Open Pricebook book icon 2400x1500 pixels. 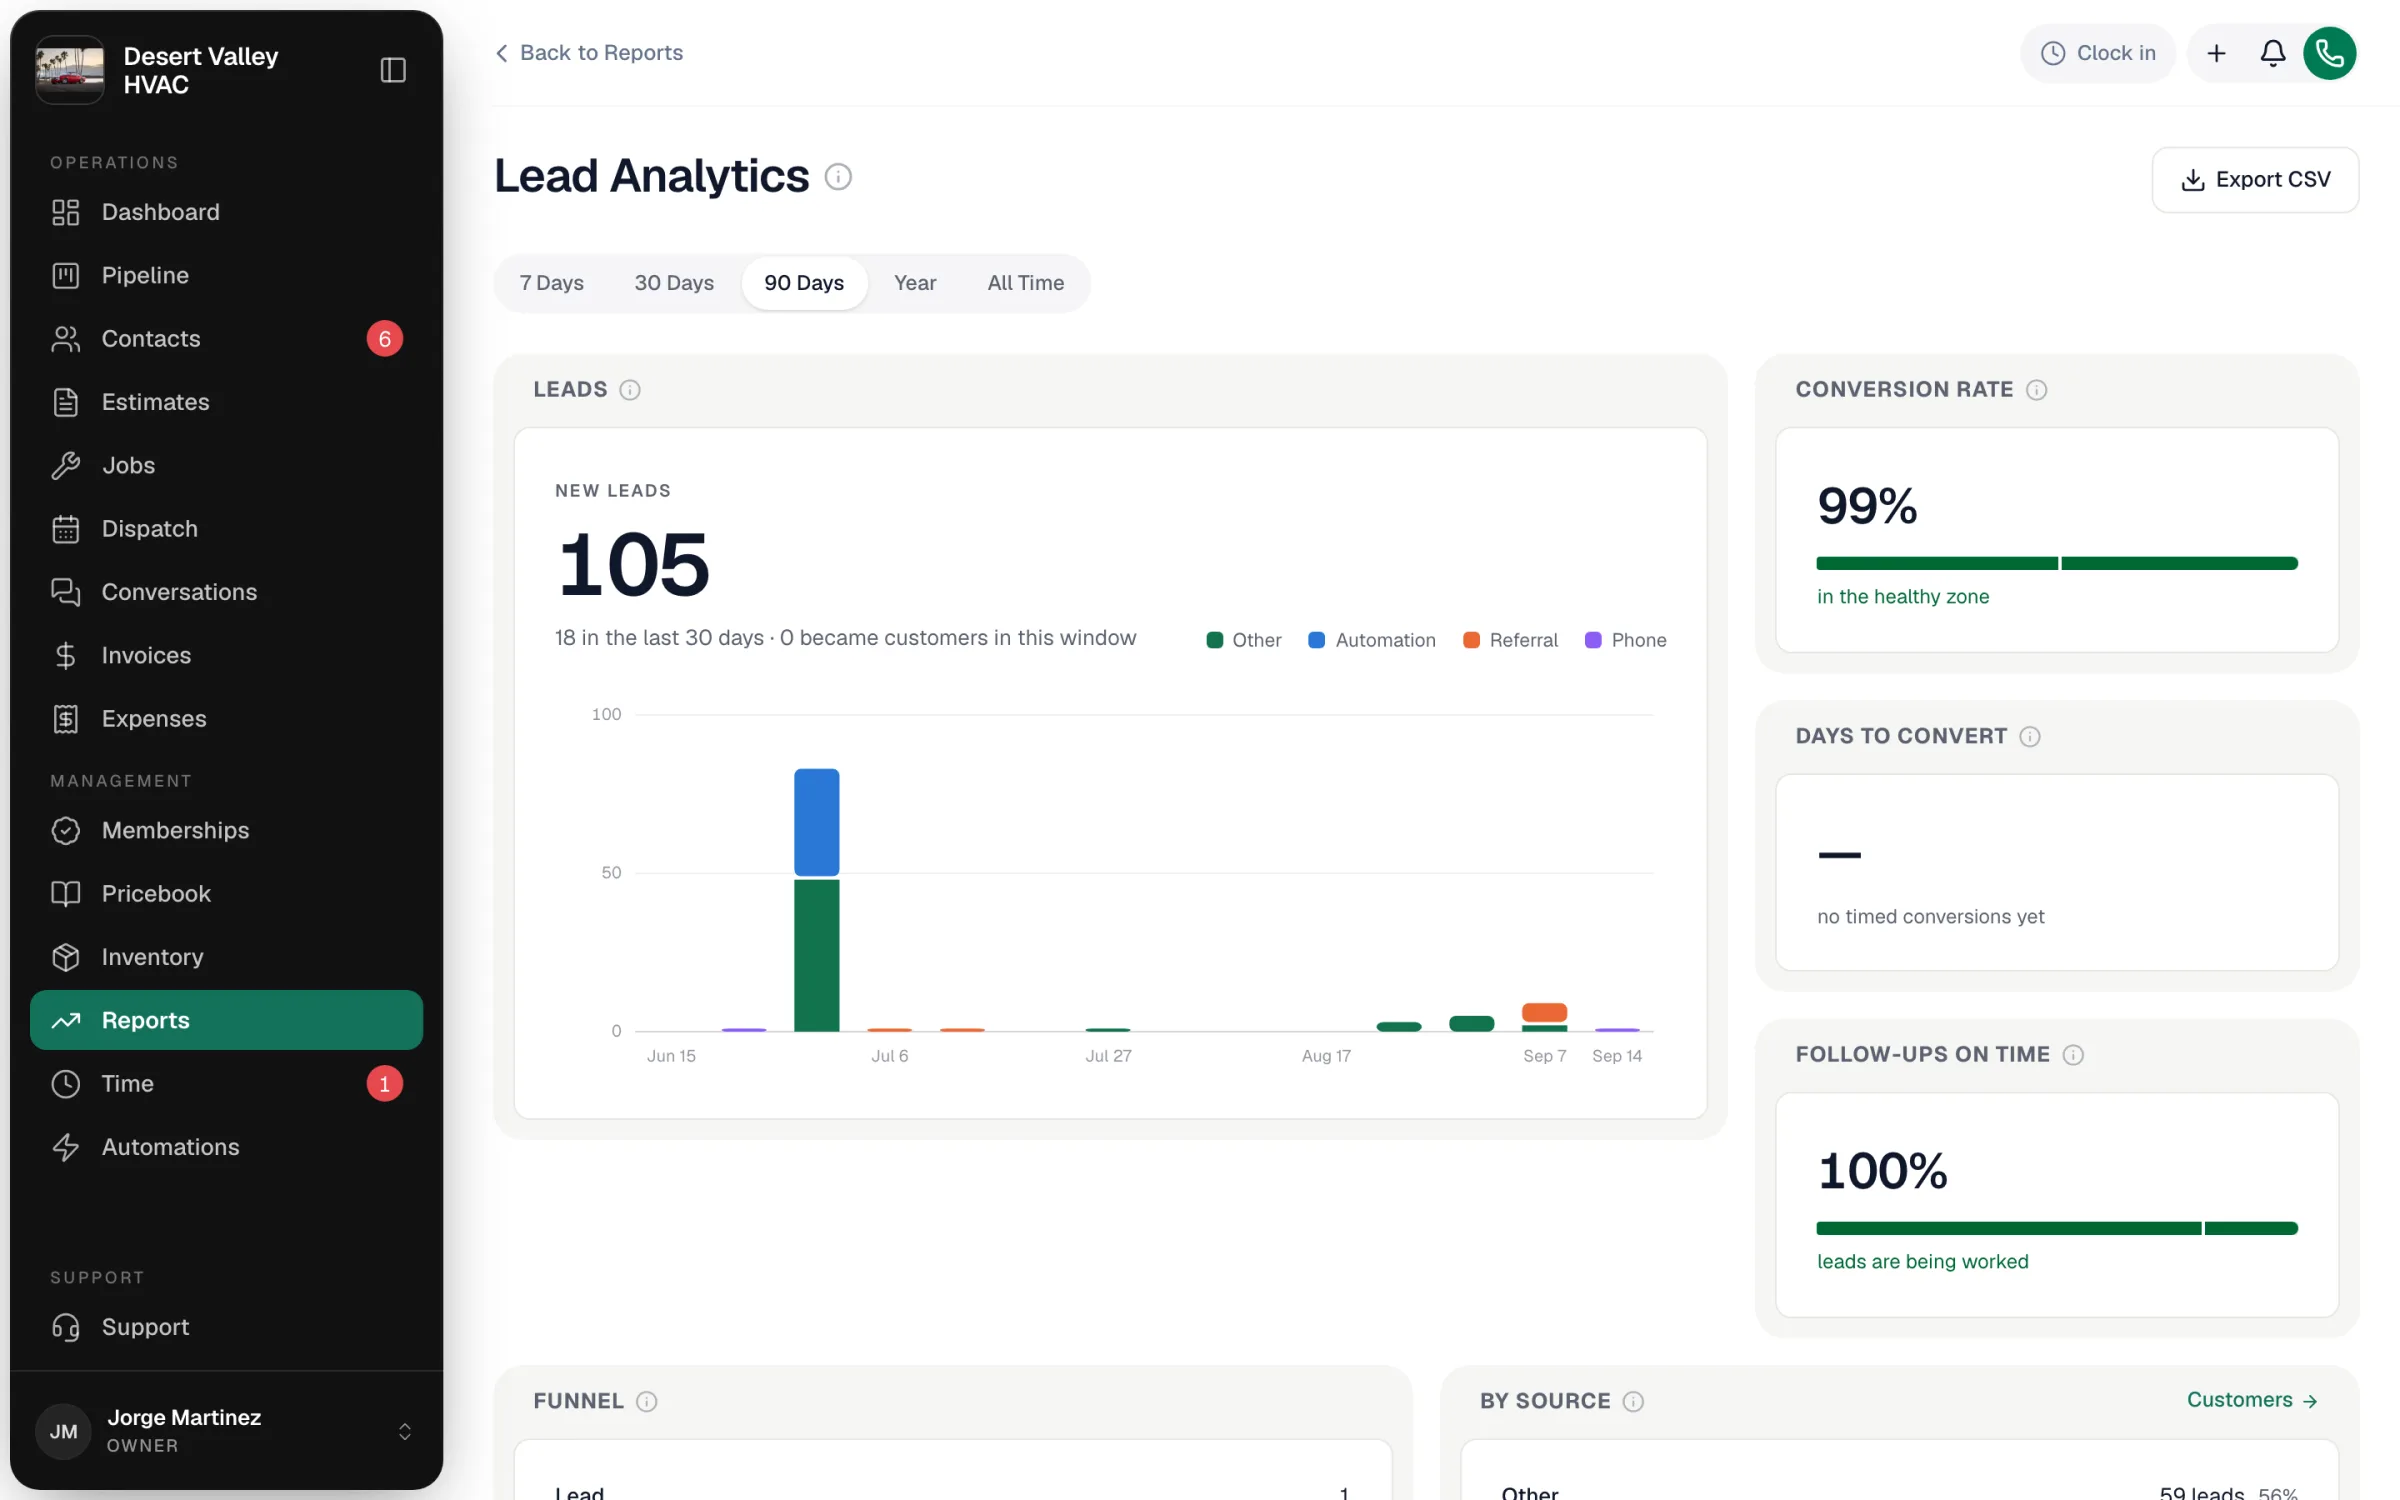click(66, 894)
